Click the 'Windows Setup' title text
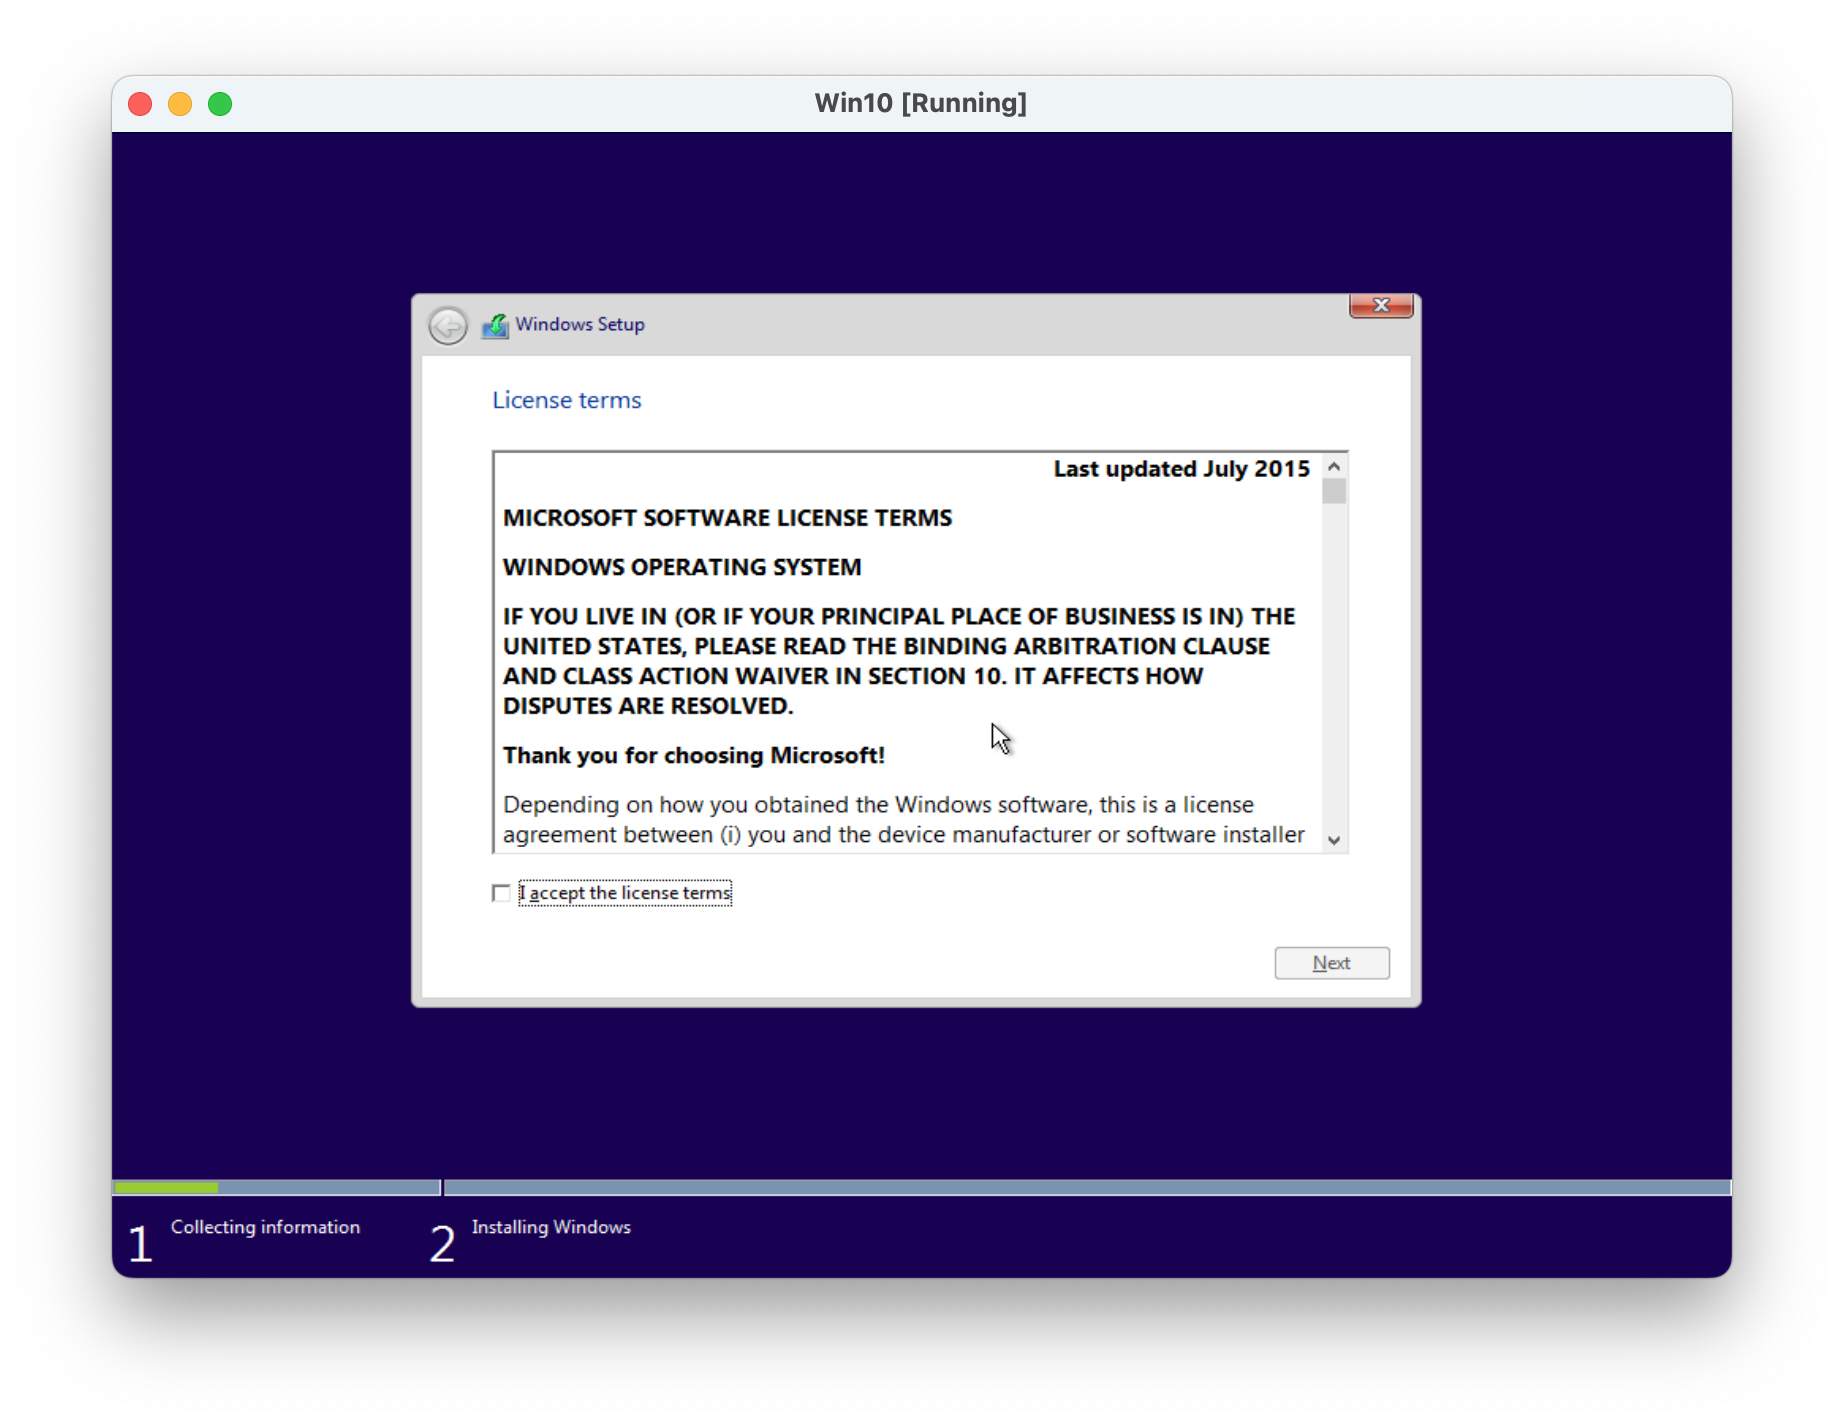Screen dimensions: 1844x1426 (580, 325)
